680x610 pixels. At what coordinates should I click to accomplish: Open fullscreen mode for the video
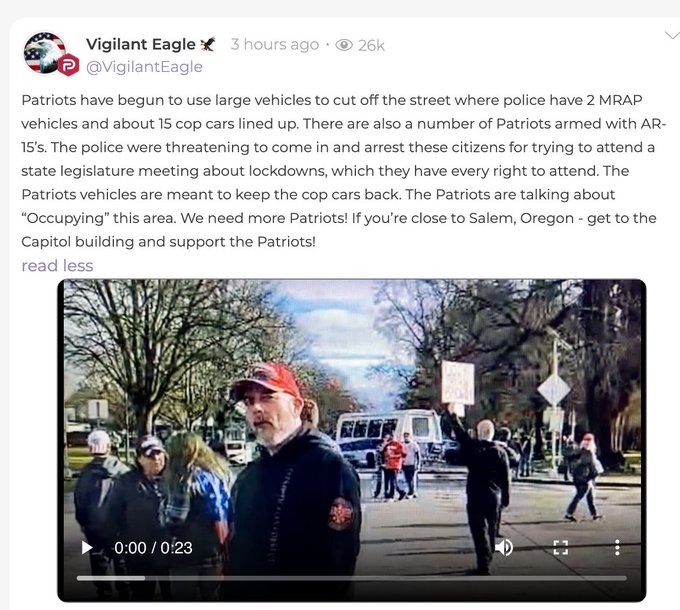[x=561, y=548]
